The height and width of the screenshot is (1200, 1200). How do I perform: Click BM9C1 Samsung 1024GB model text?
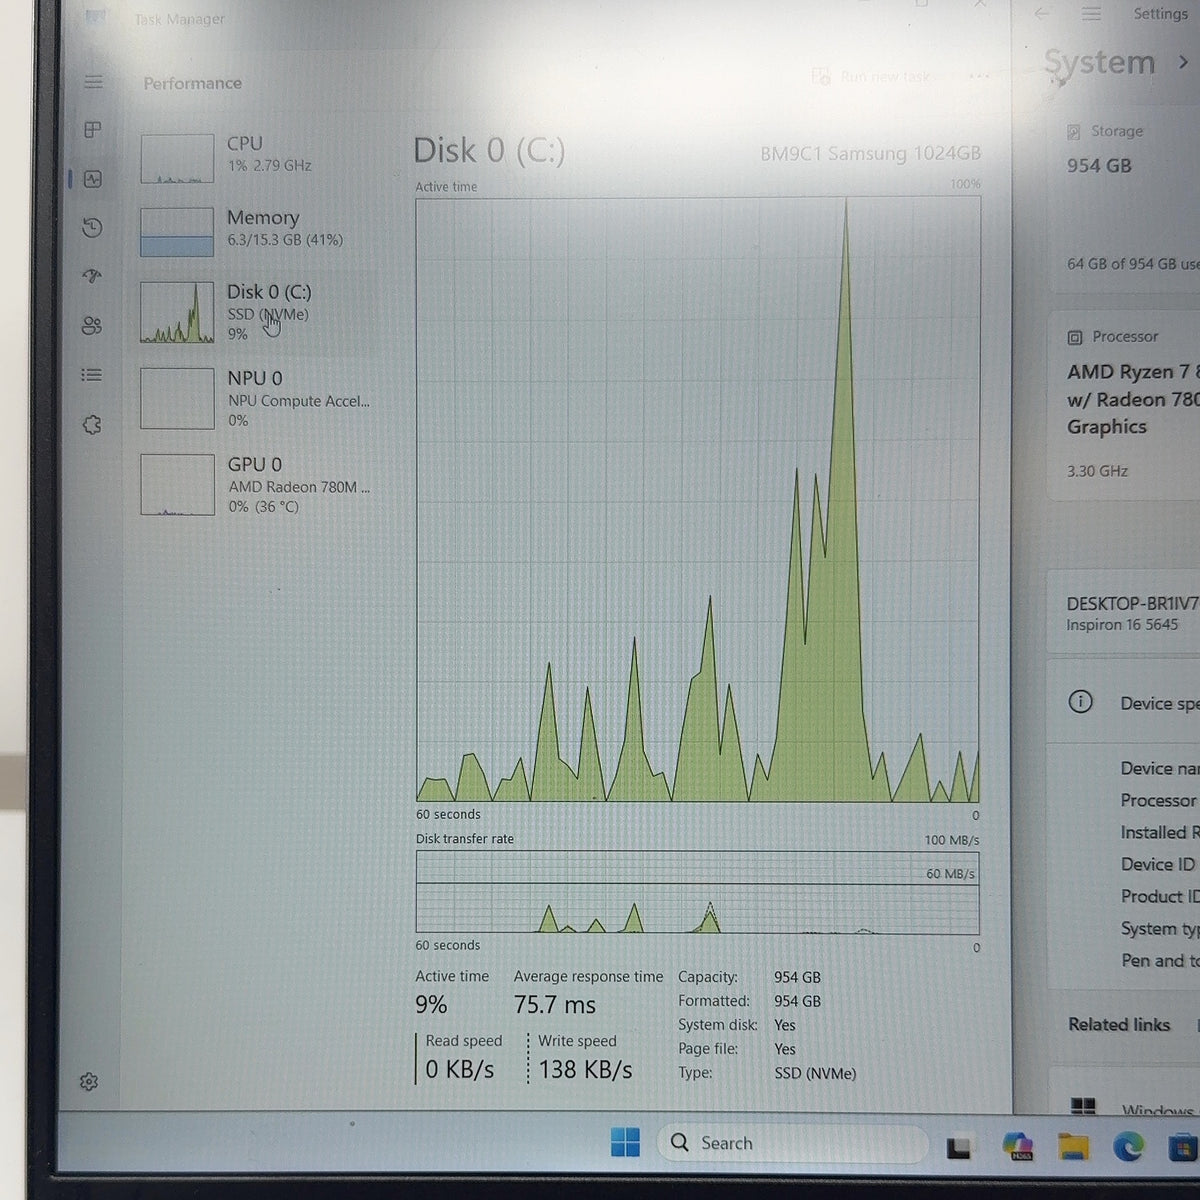coord(870,154)
